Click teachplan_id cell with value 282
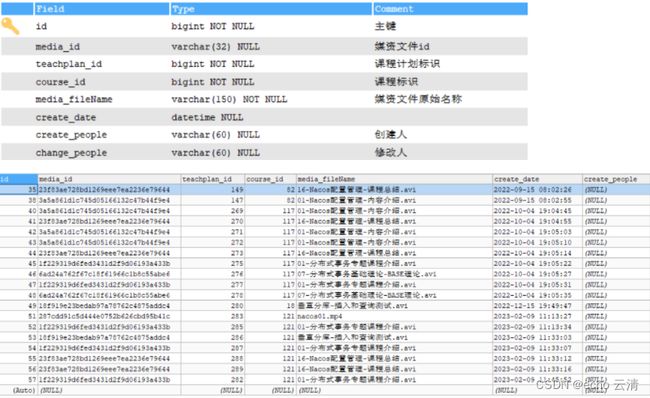The height and width of the screenshot is (398, 650). point(213,379)
